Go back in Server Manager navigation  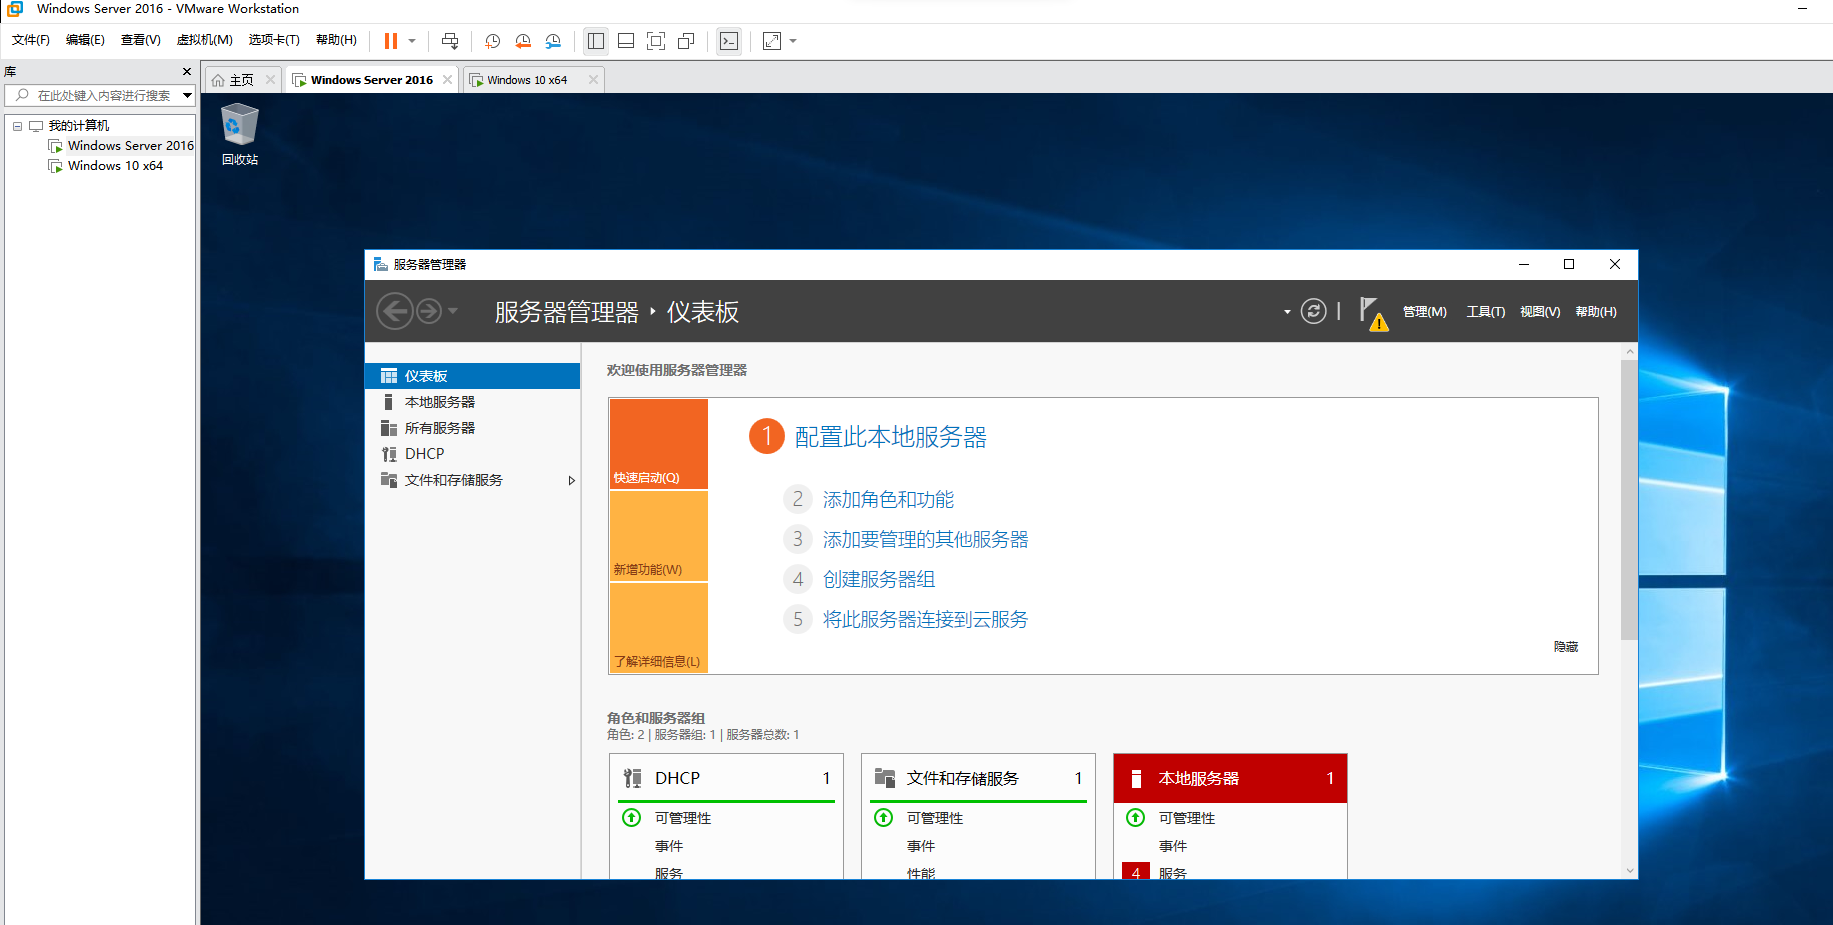395,311
